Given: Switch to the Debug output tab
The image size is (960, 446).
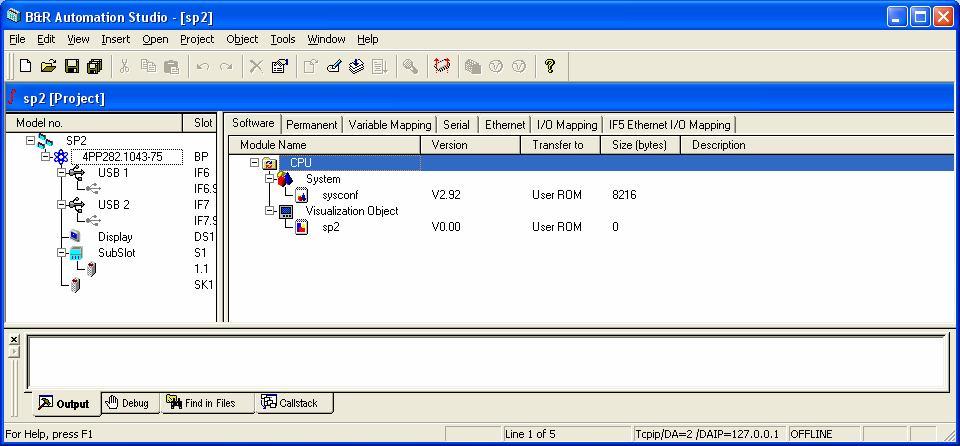Looking at the screenshot, I should click(129, 403).
